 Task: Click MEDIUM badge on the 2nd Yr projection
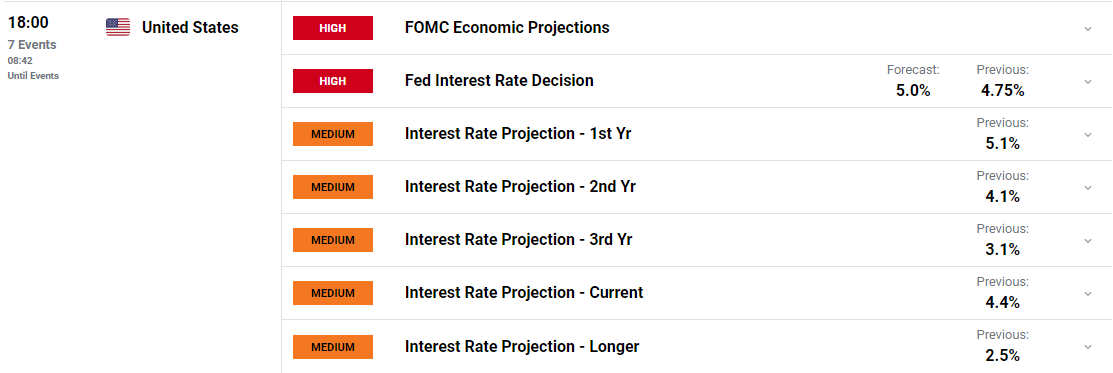coord(333,187)
